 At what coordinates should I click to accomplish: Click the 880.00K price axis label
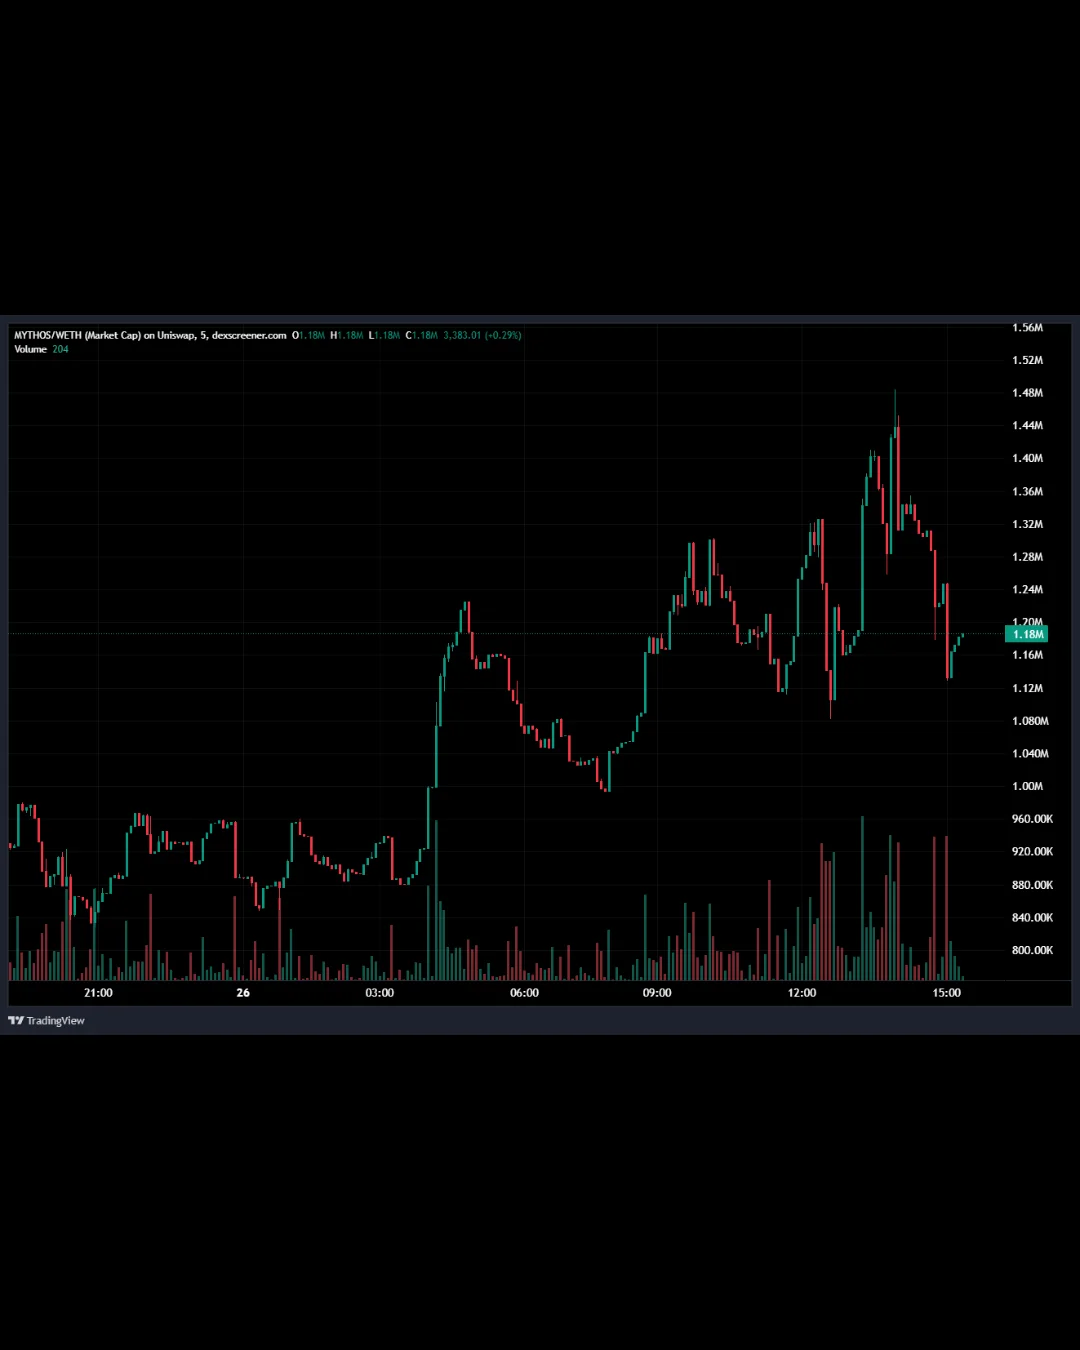[1032, 885]
